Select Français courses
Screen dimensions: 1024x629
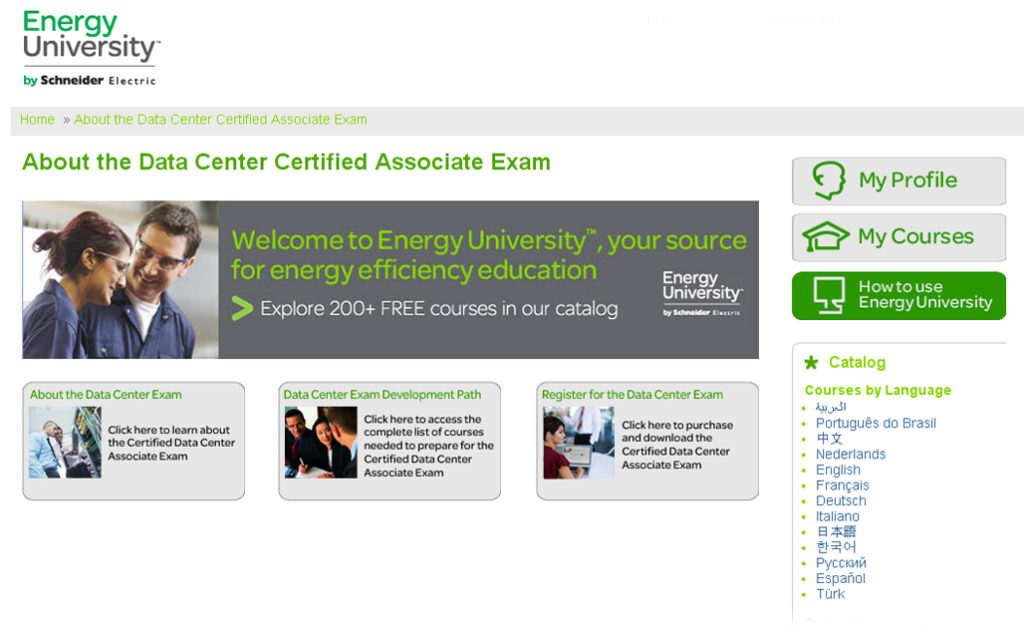click(x=842, y=485)
